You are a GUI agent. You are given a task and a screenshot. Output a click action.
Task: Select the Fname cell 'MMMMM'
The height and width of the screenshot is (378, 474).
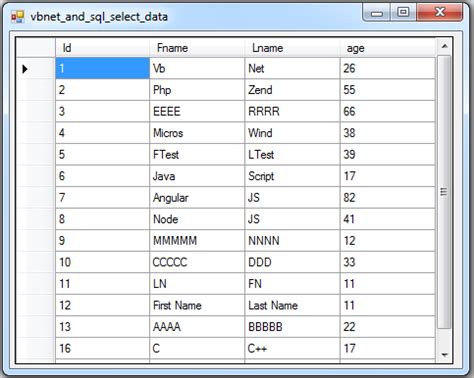[197, 241]
